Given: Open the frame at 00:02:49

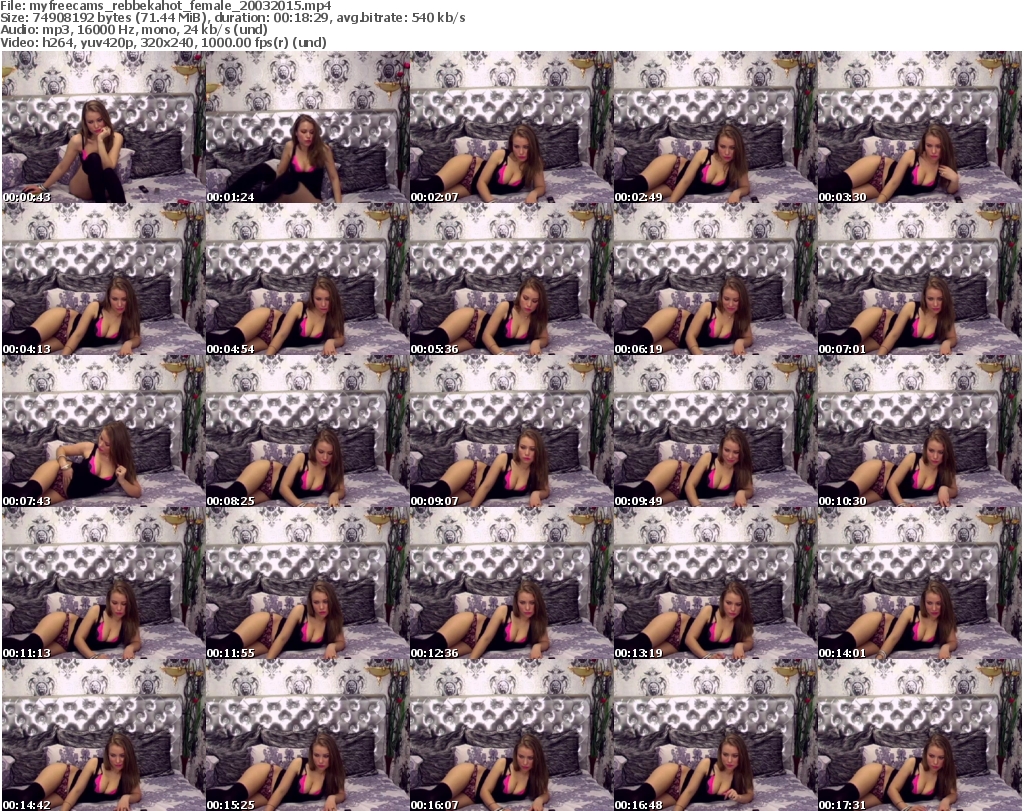Looking at the screenshot, I should coord(714,127).
